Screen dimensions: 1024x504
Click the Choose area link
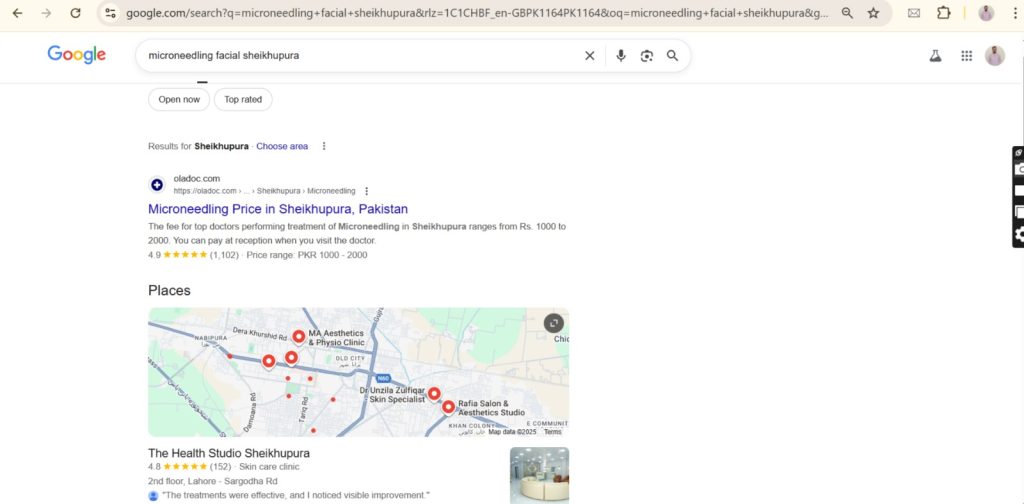click(282, 146)
